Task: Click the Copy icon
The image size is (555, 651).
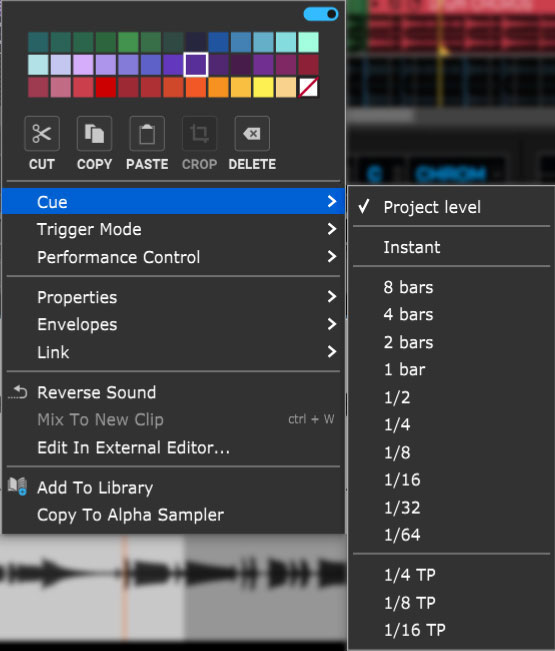Action: tap(94, 134)
